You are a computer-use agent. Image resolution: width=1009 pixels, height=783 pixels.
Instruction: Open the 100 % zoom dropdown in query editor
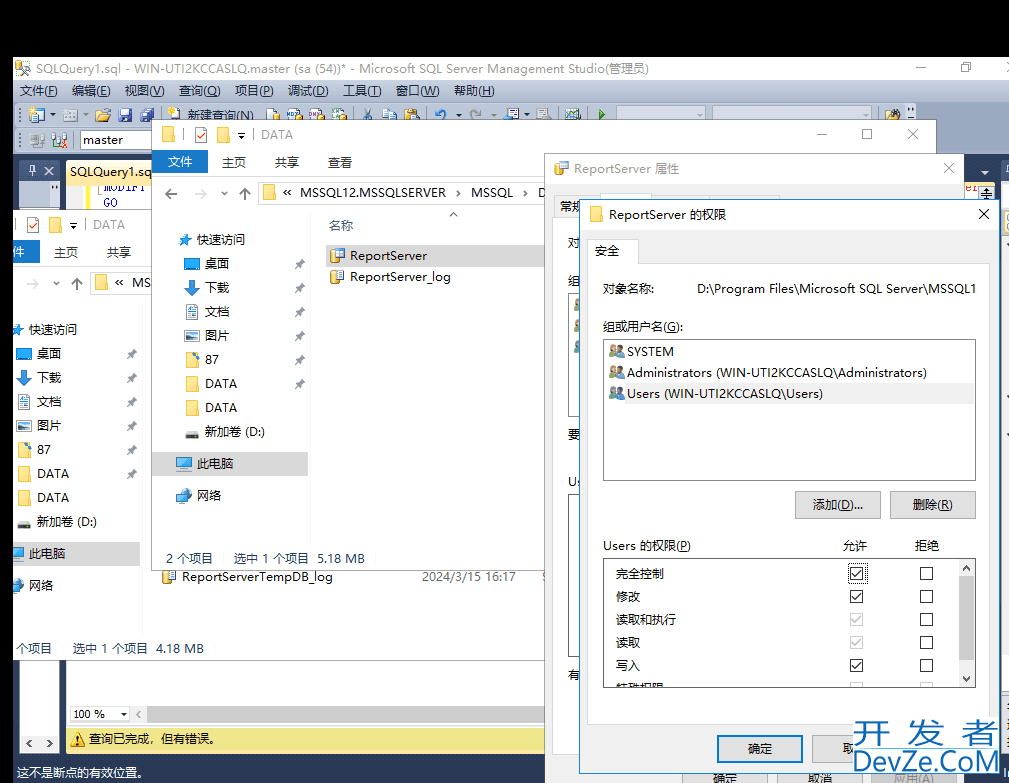[124, 714]
